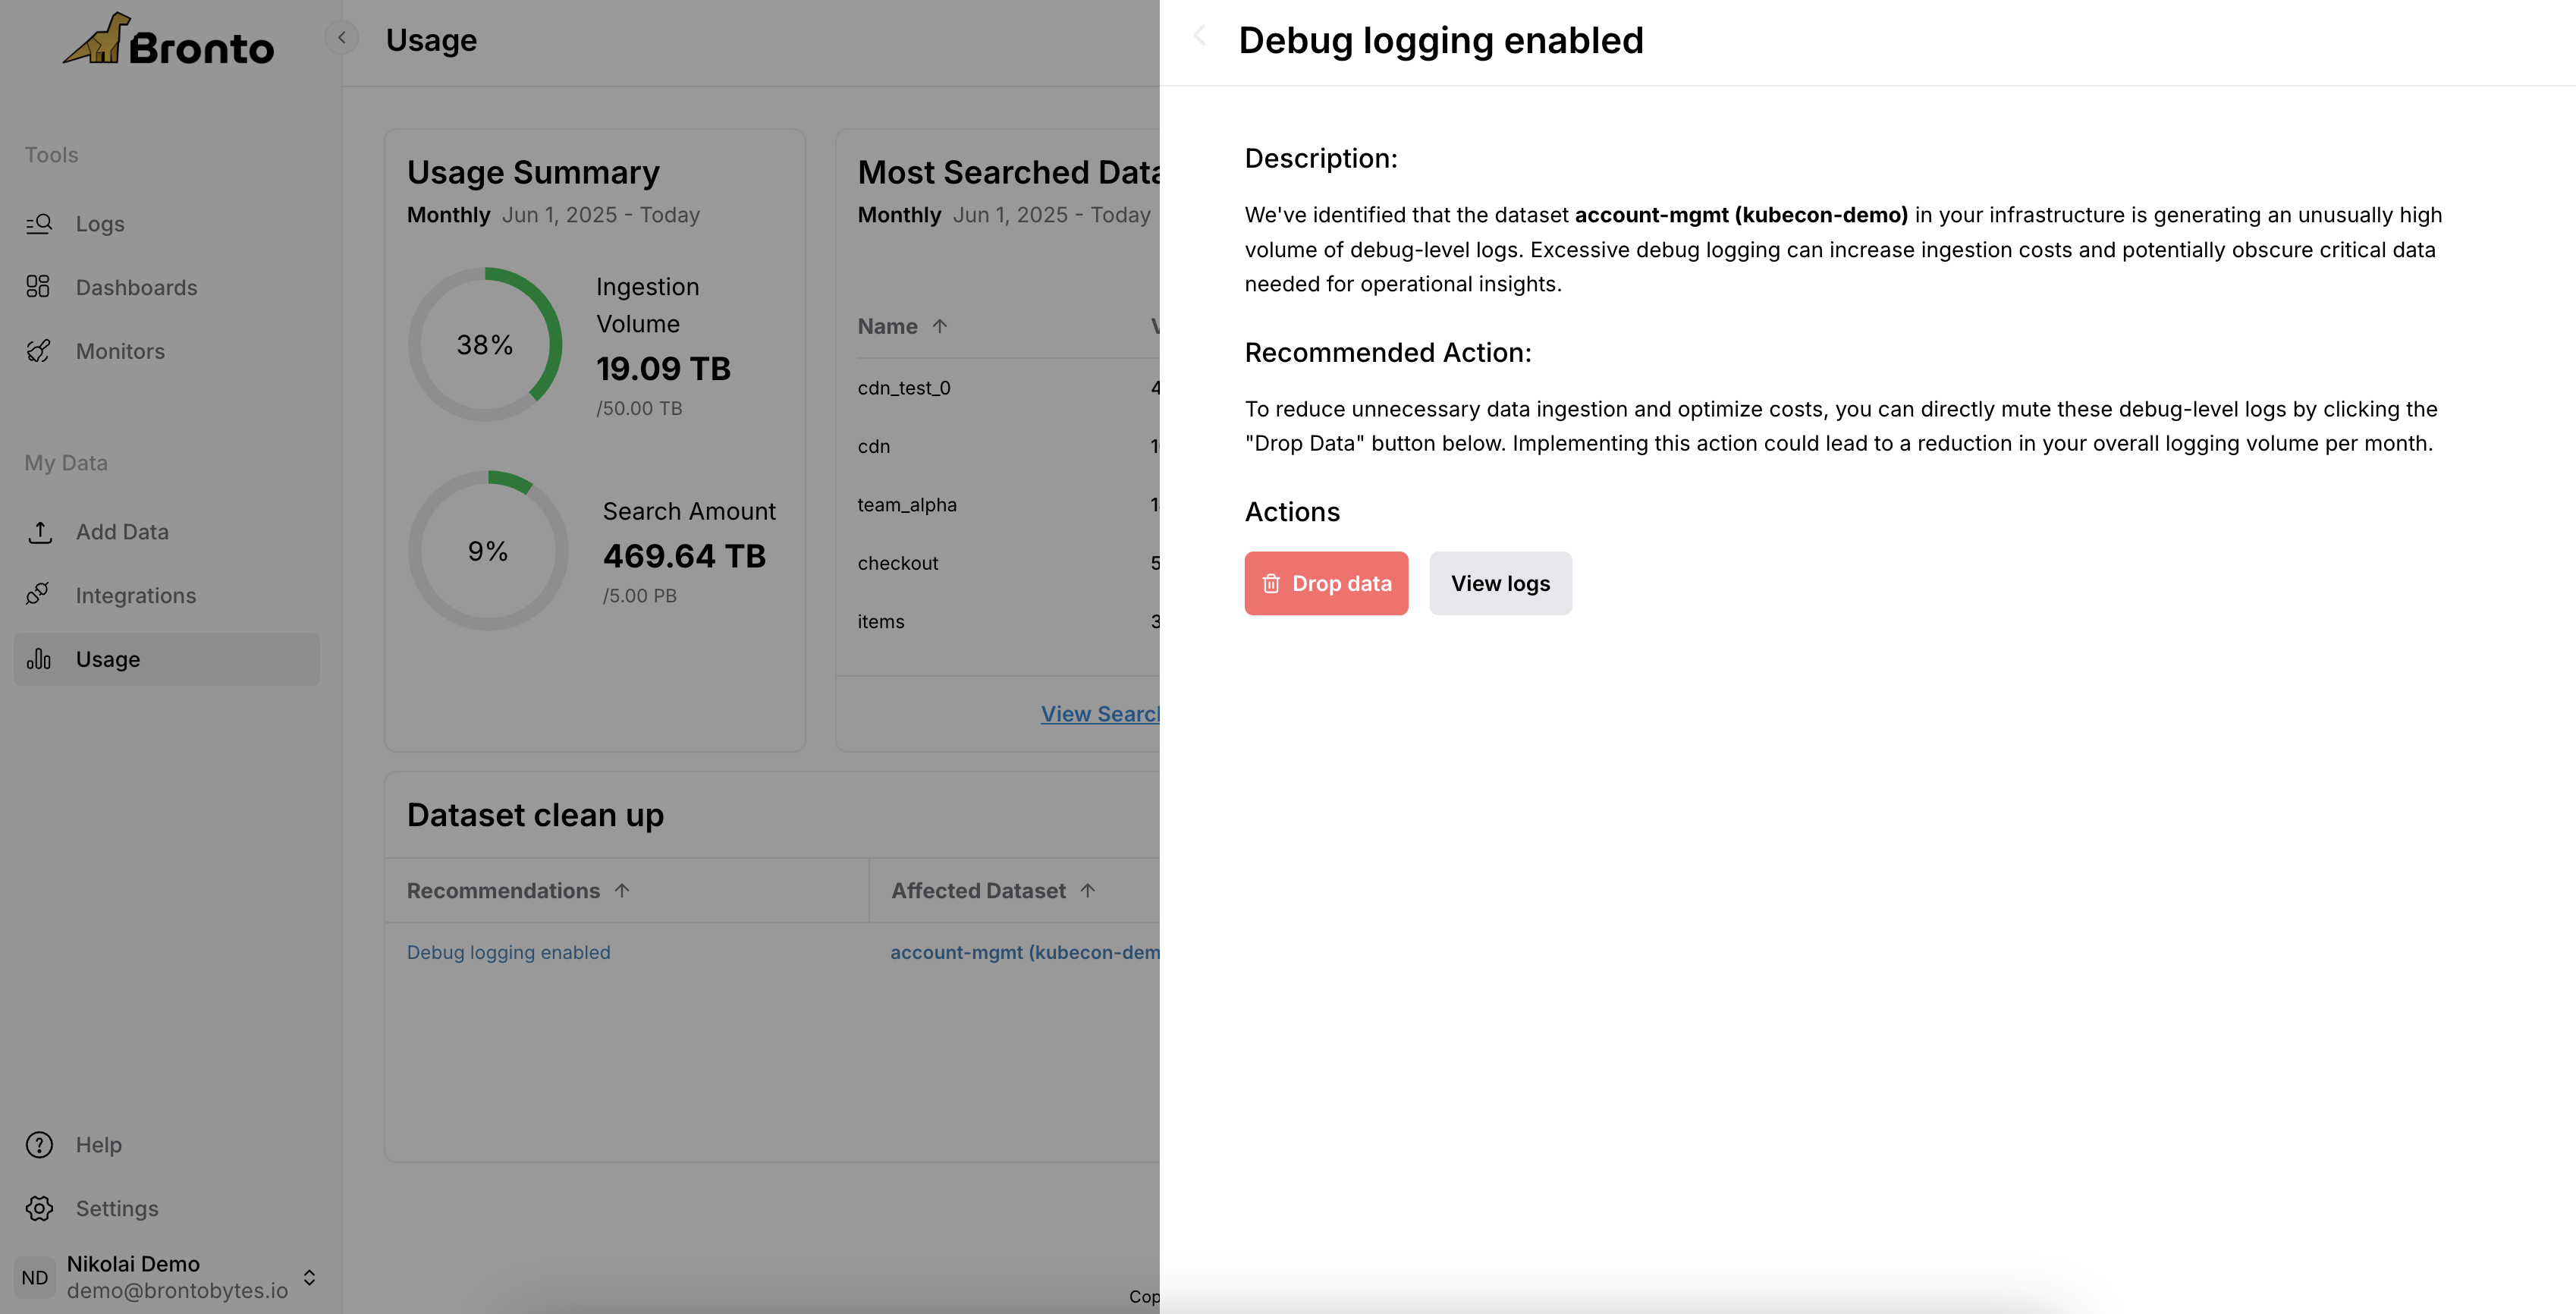Image resolution: width=2576 pixels, height=1314 pixels.
Task: Click the Ingestion Volume 38% progress ring
Action: pos(485,344)
